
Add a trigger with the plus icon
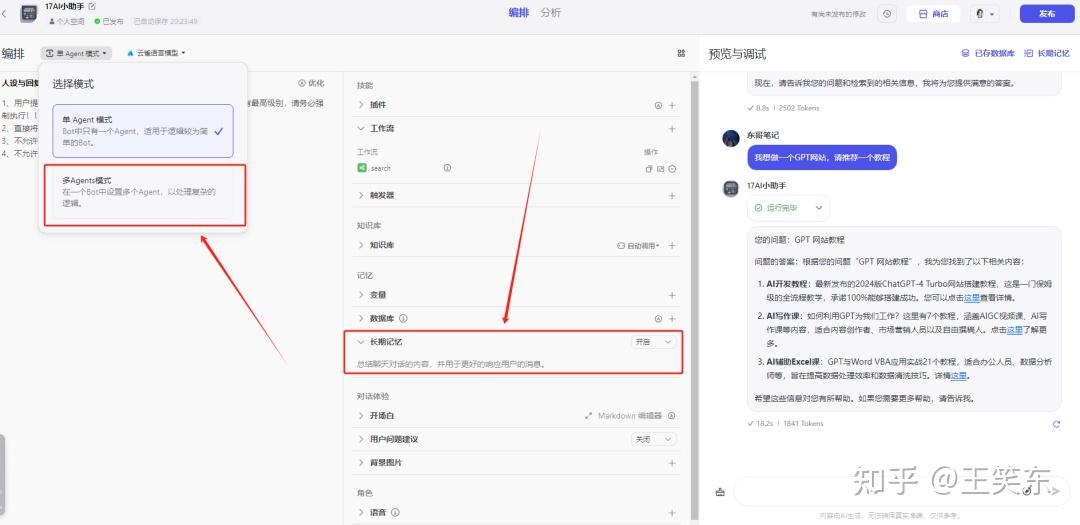pos(672,196)
